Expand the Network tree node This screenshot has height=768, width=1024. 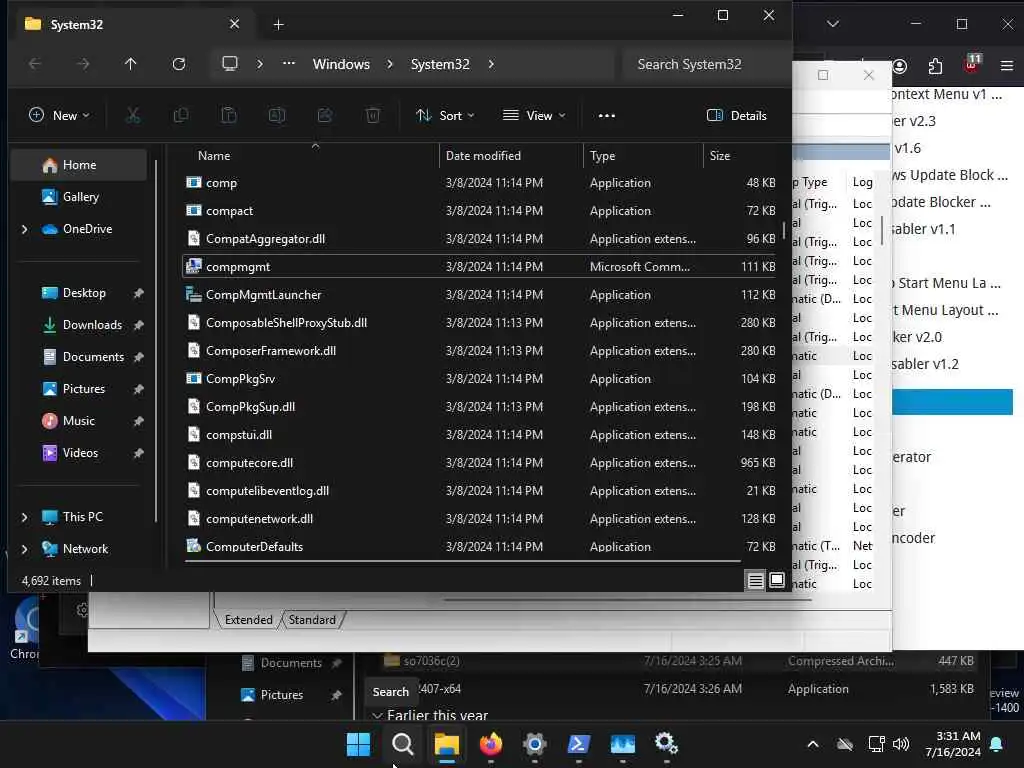[x=25, y=549]
